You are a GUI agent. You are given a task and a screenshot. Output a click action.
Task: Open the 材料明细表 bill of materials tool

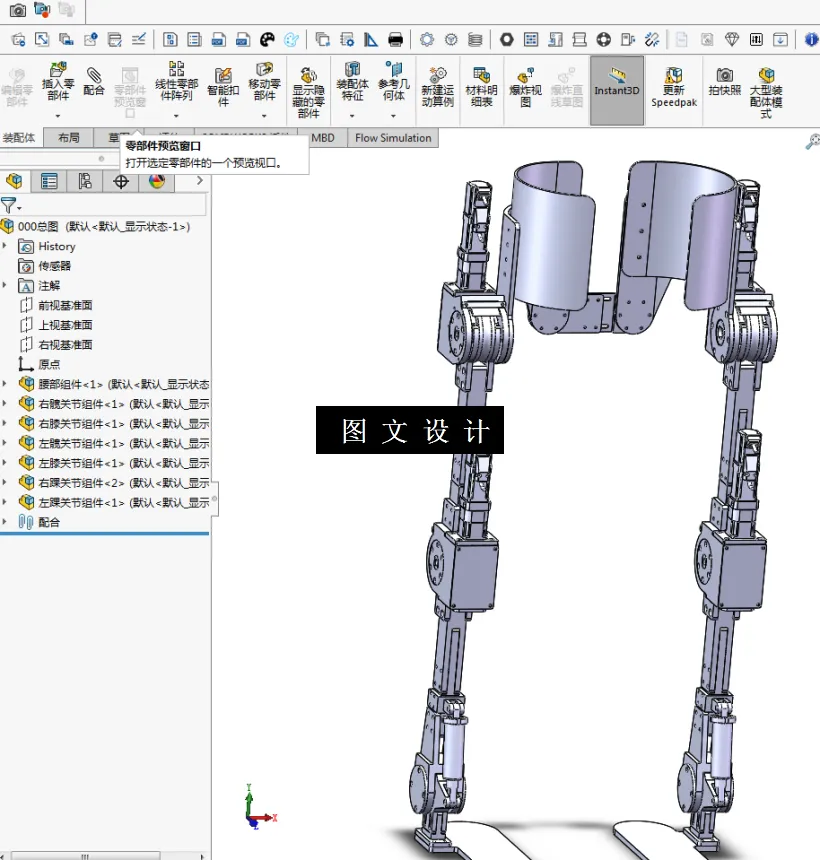click(481, 84)
